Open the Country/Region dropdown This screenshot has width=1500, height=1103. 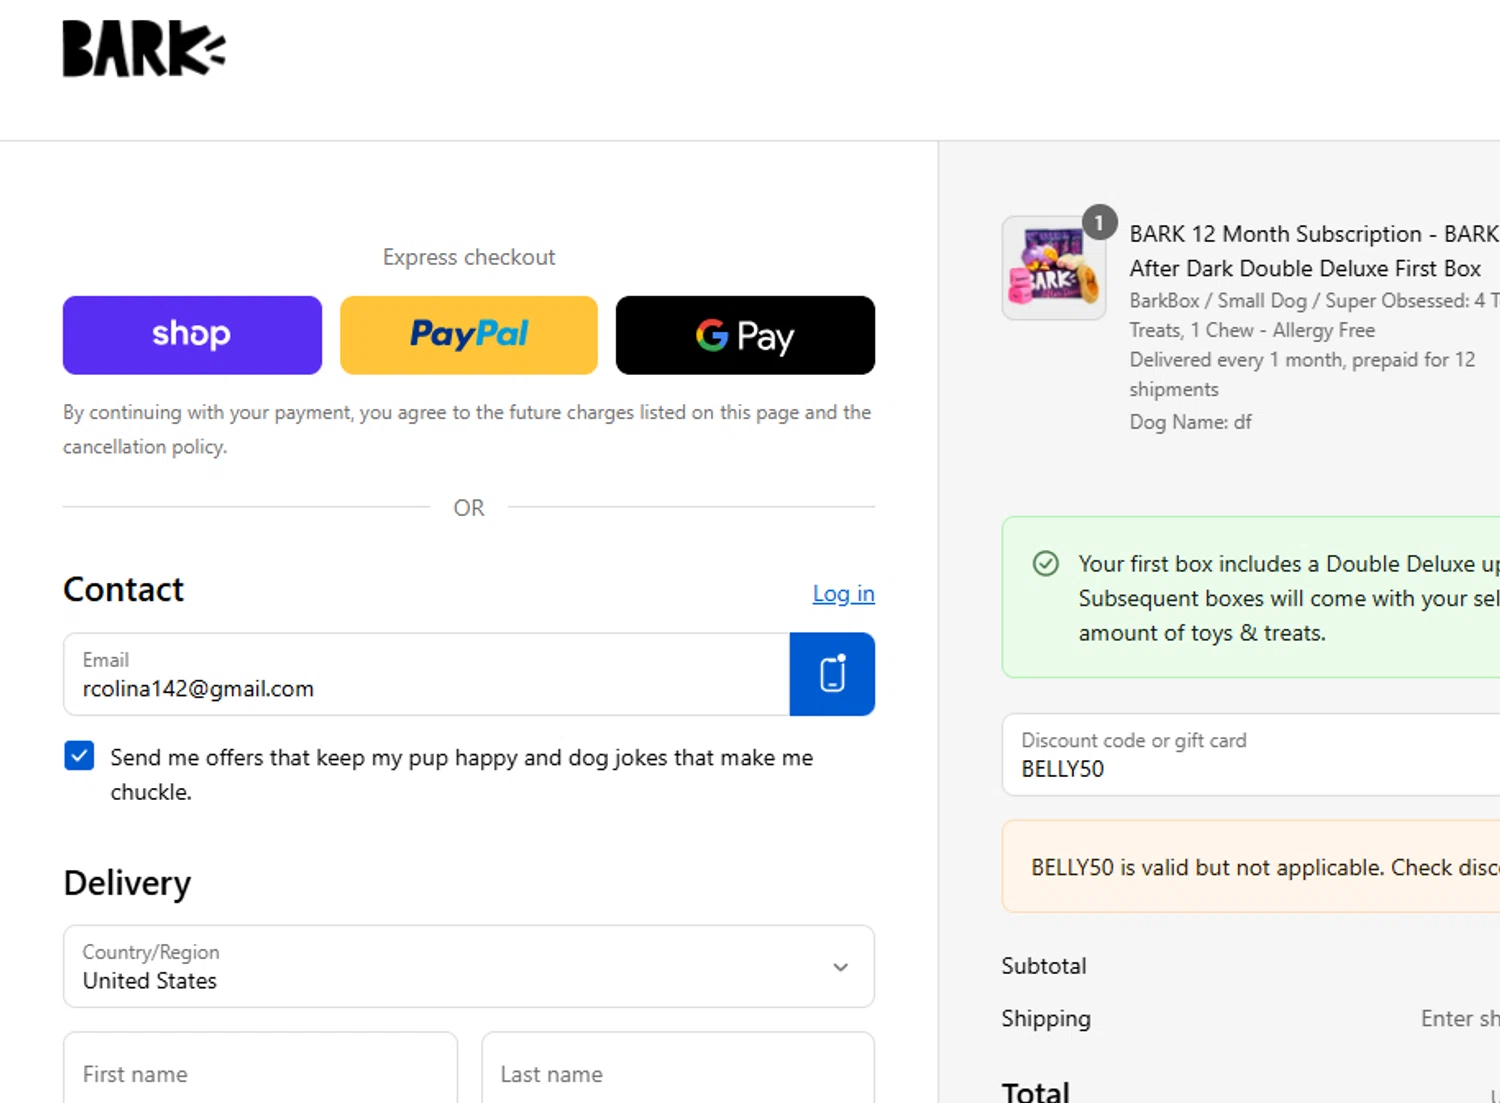click(469, 966)
